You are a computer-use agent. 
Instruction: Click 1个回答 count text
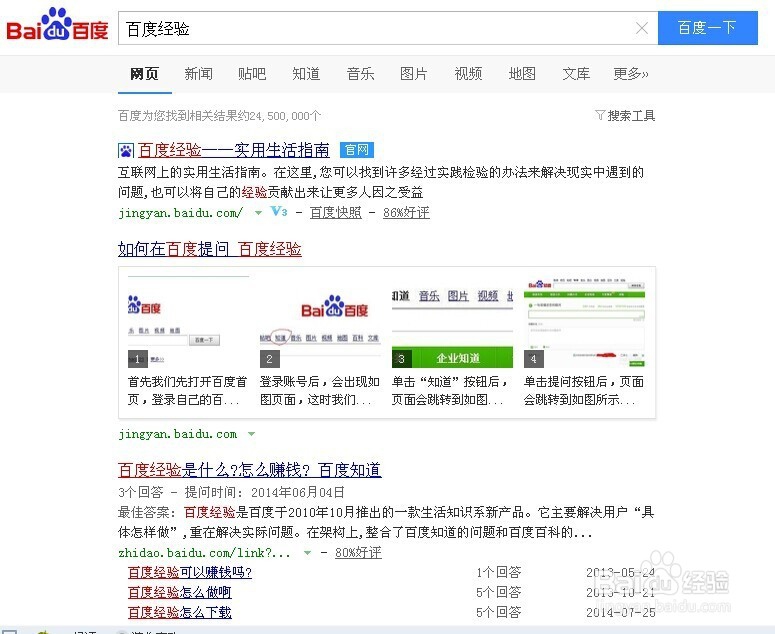[499, 572]
